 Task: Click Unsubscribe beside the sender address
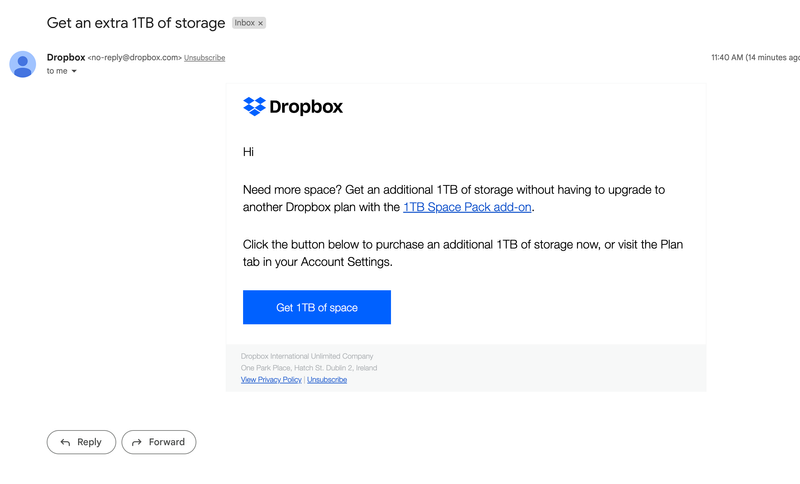[204, 58]
